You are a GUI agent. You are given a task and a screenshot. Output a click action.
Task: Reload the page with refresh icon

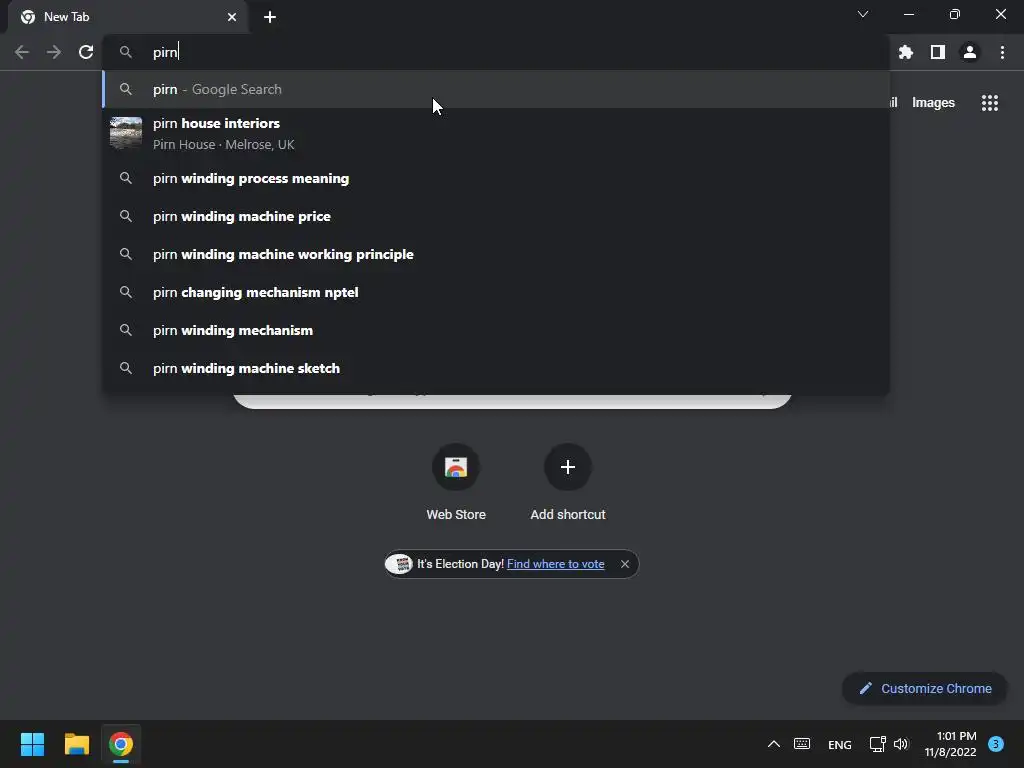86,52
